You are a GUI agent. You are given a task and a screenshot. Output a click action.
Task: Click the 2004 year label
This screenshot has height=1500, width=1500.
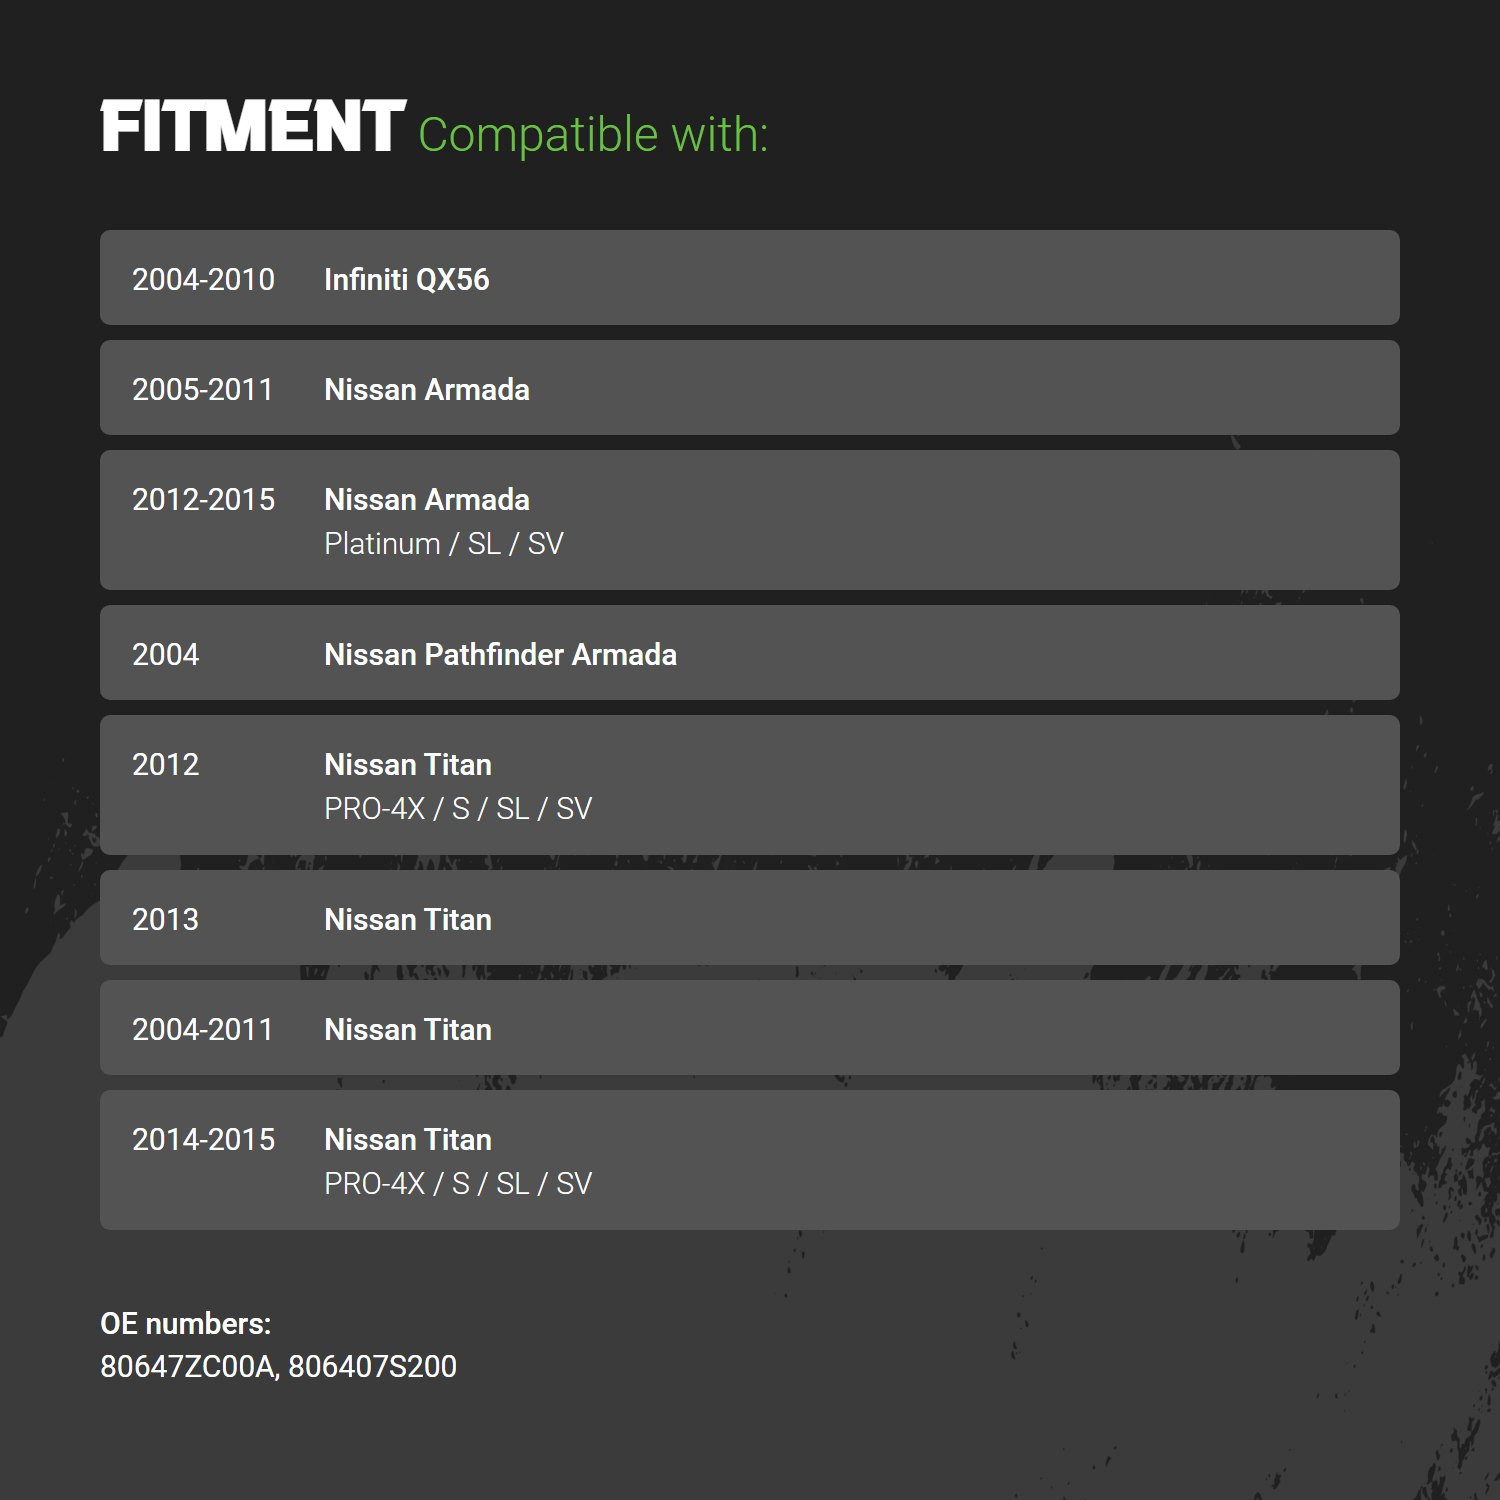point(166,655)
